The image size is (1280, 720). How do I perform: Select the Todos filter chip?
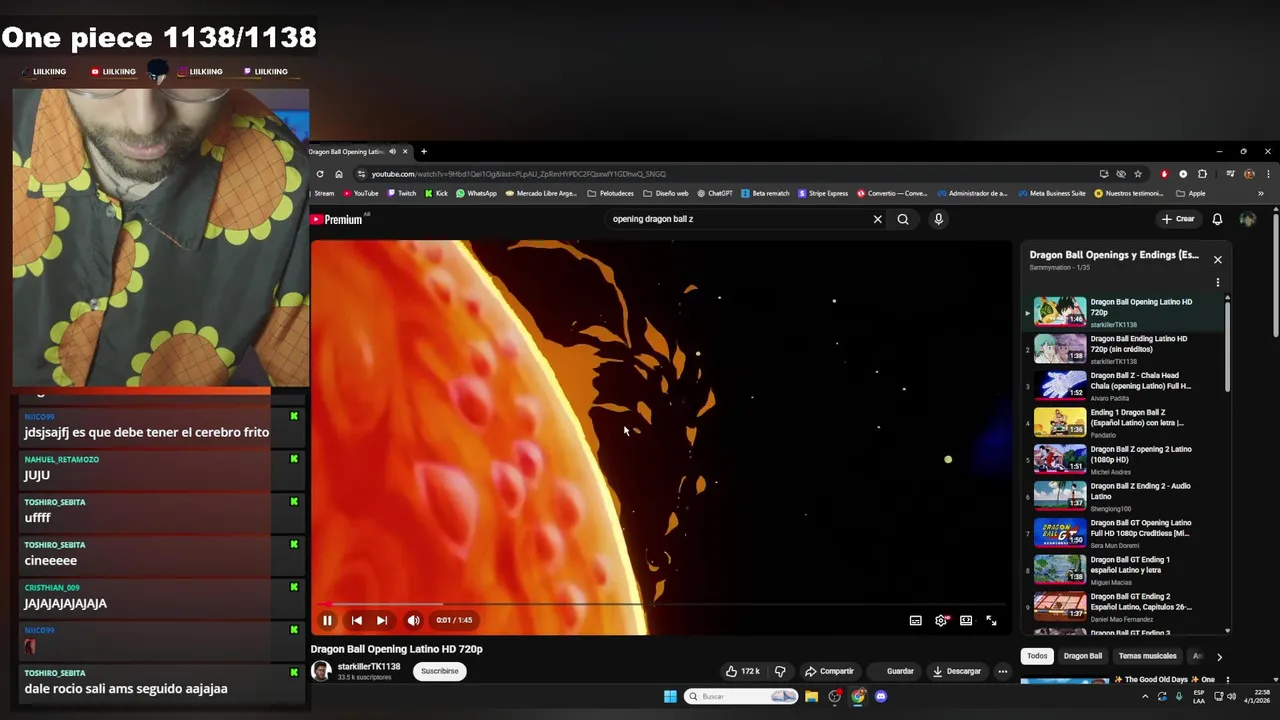(x=1037, y=656)
